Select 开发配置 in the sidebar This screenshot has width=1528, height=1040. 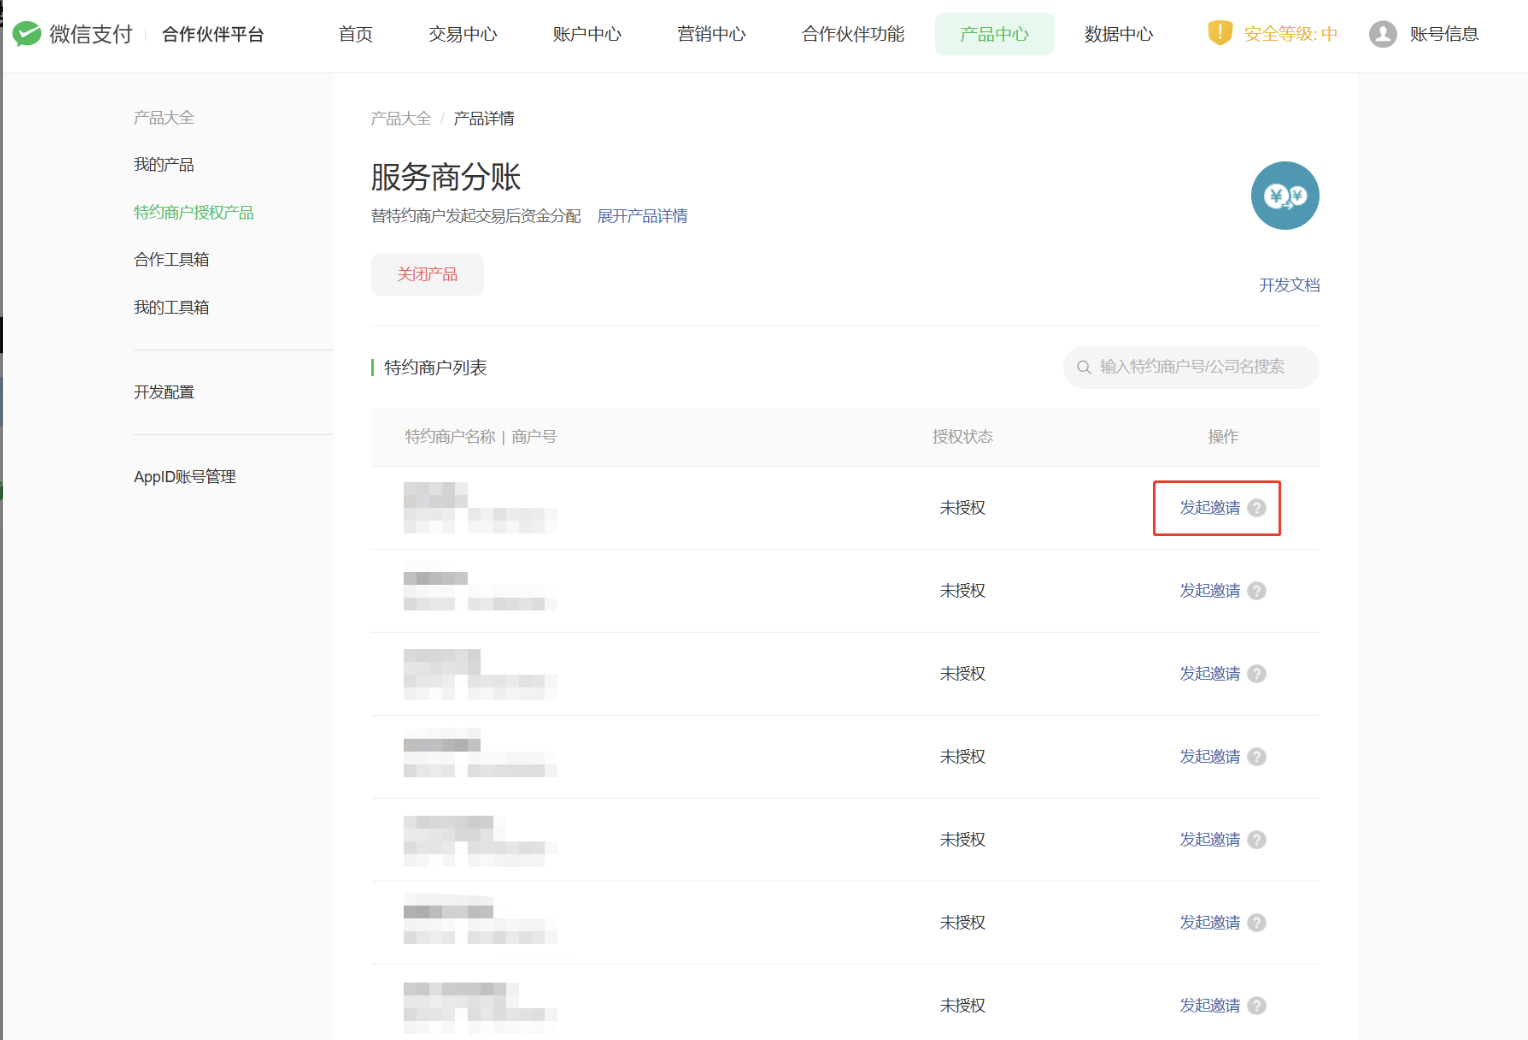pos(164,392)
